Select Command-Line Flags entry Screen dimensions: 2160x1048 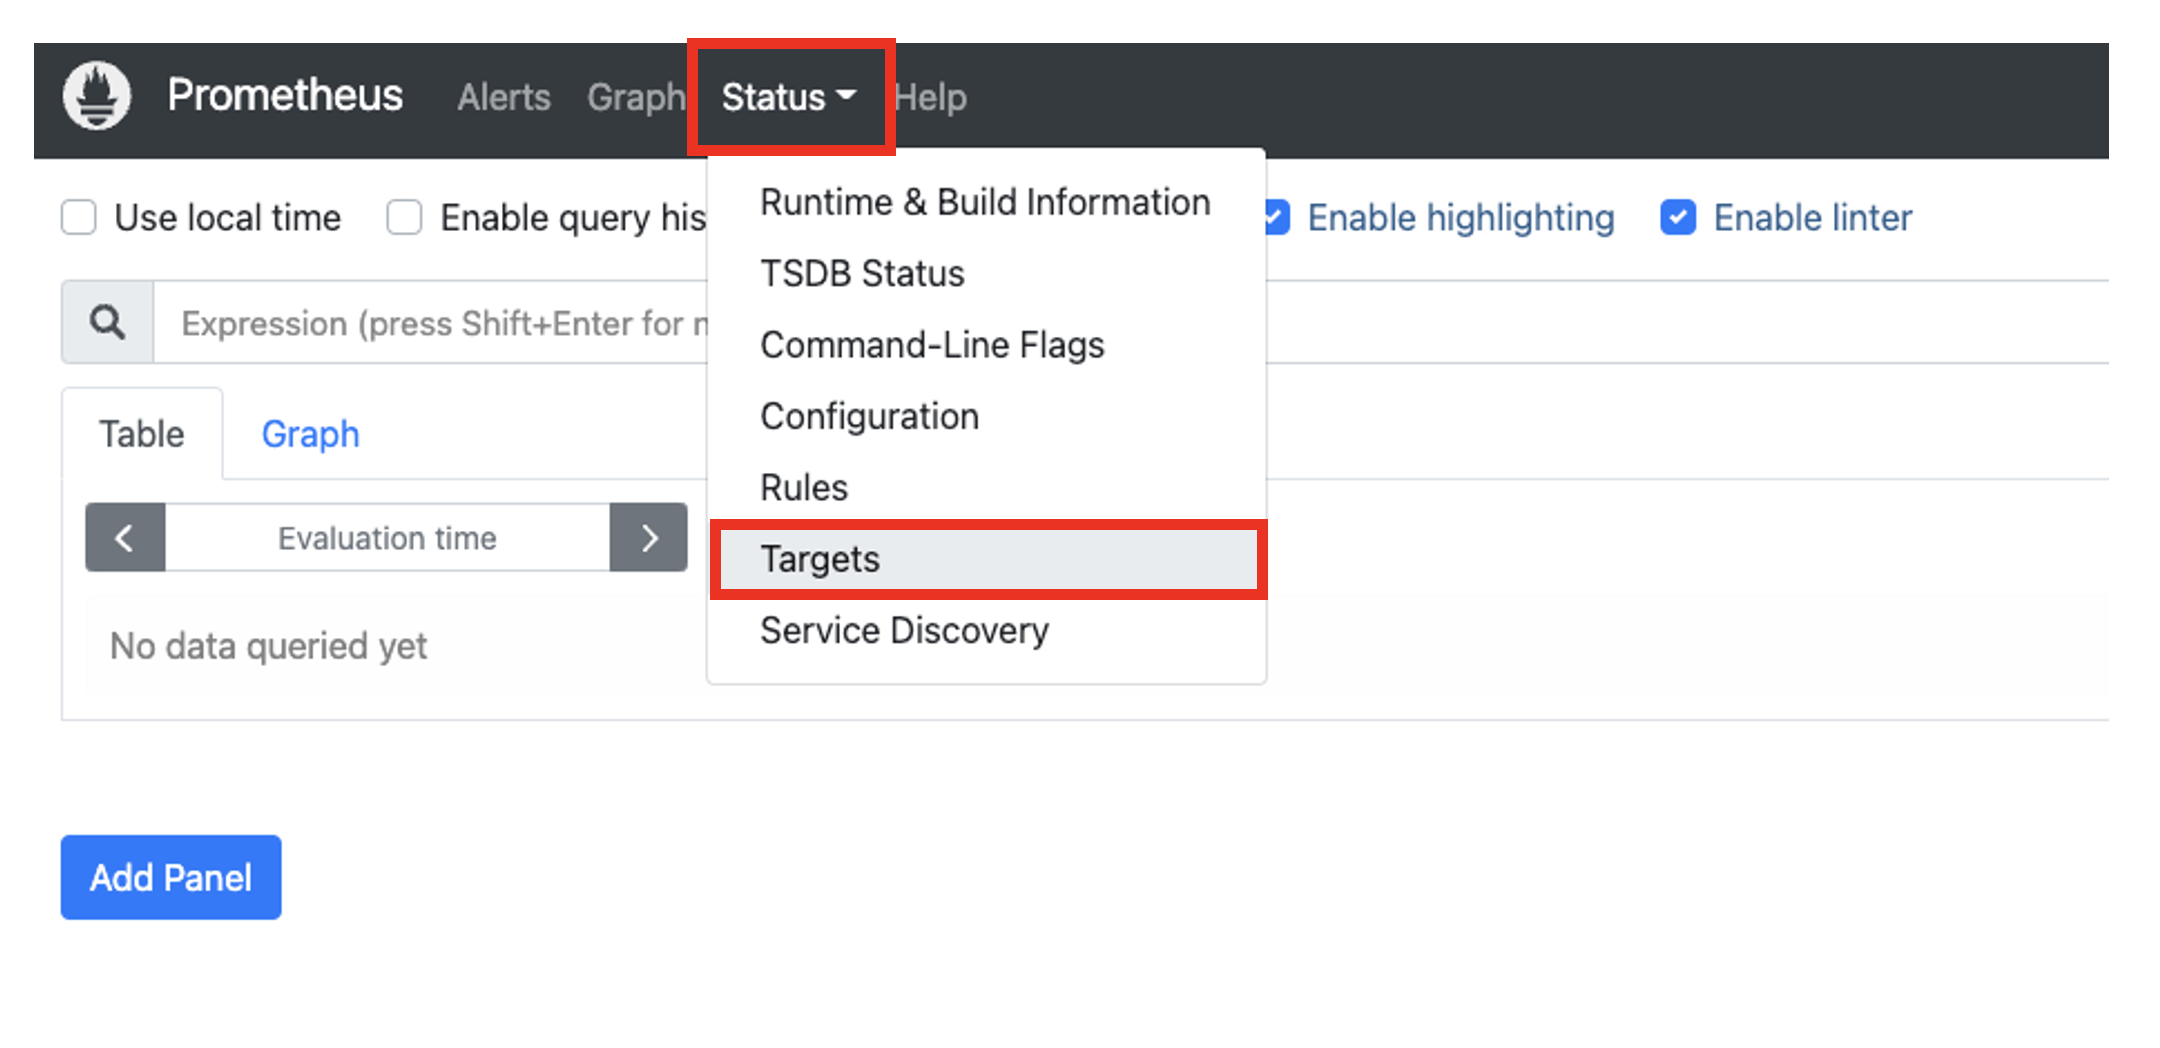(986, 345)
